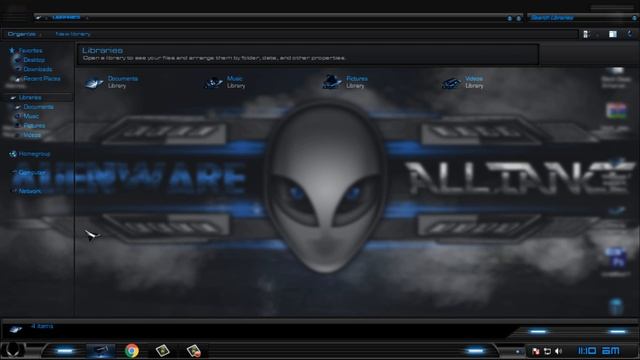The image size is (640, 360).
Task: Select Music in the navigation tree
Action: pyautogui.click(x=31, y=116)
